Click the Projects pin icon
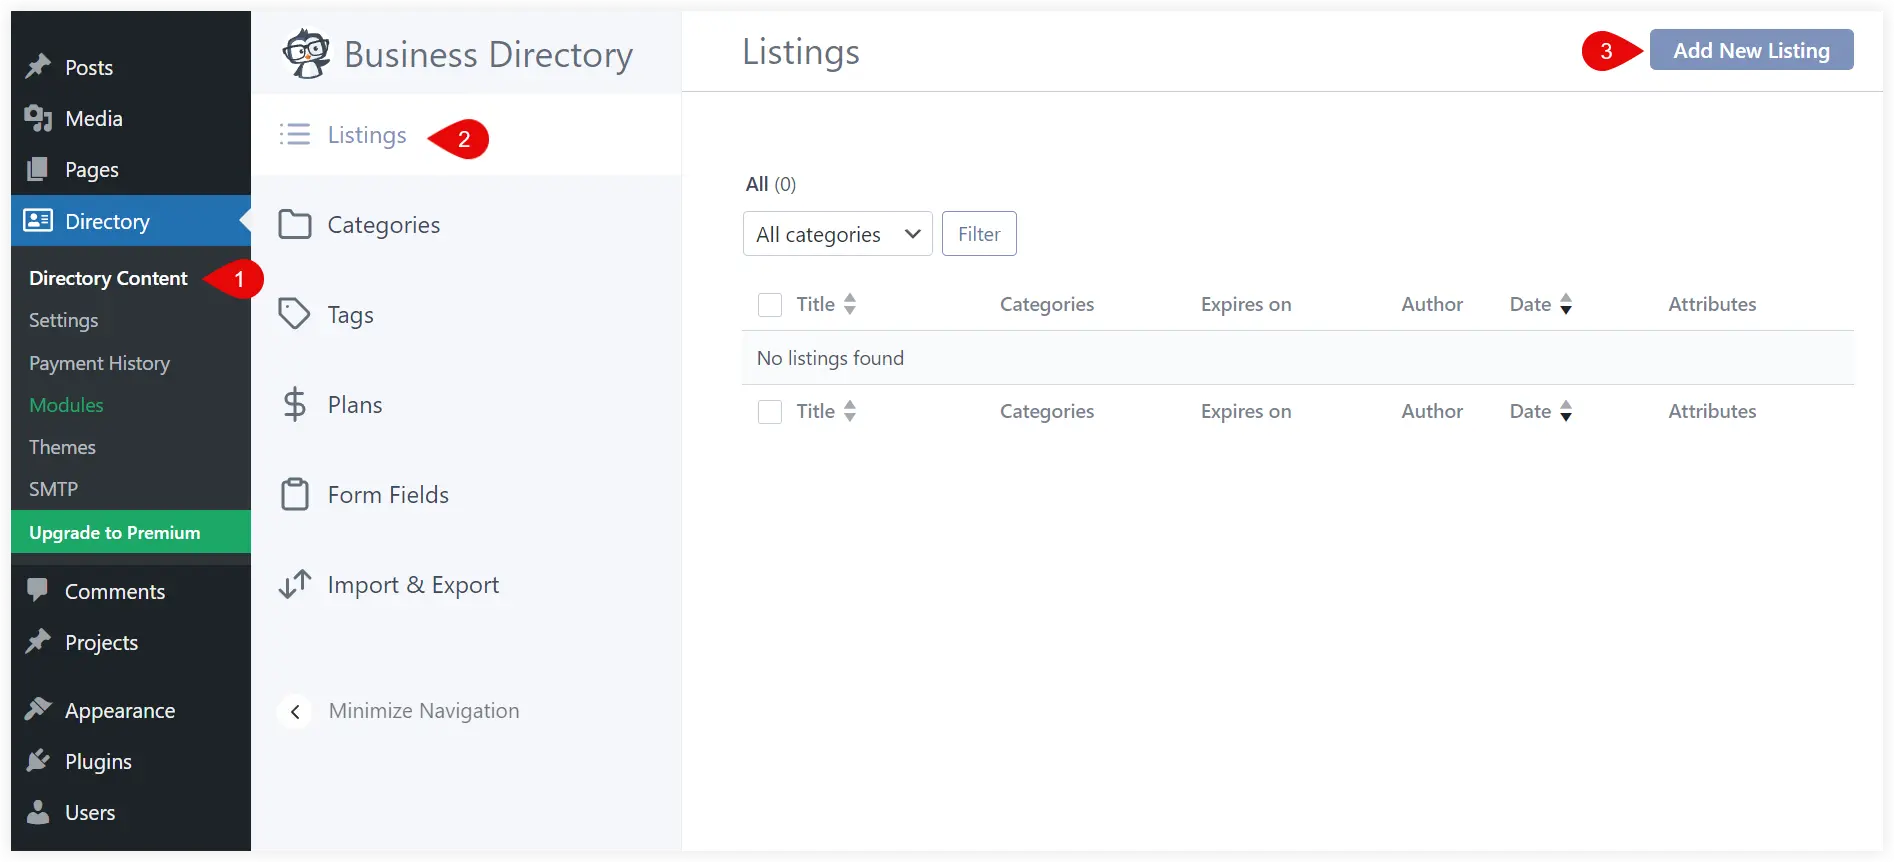The height and width of the screenshot is (863, 1895). click(38, 641)
